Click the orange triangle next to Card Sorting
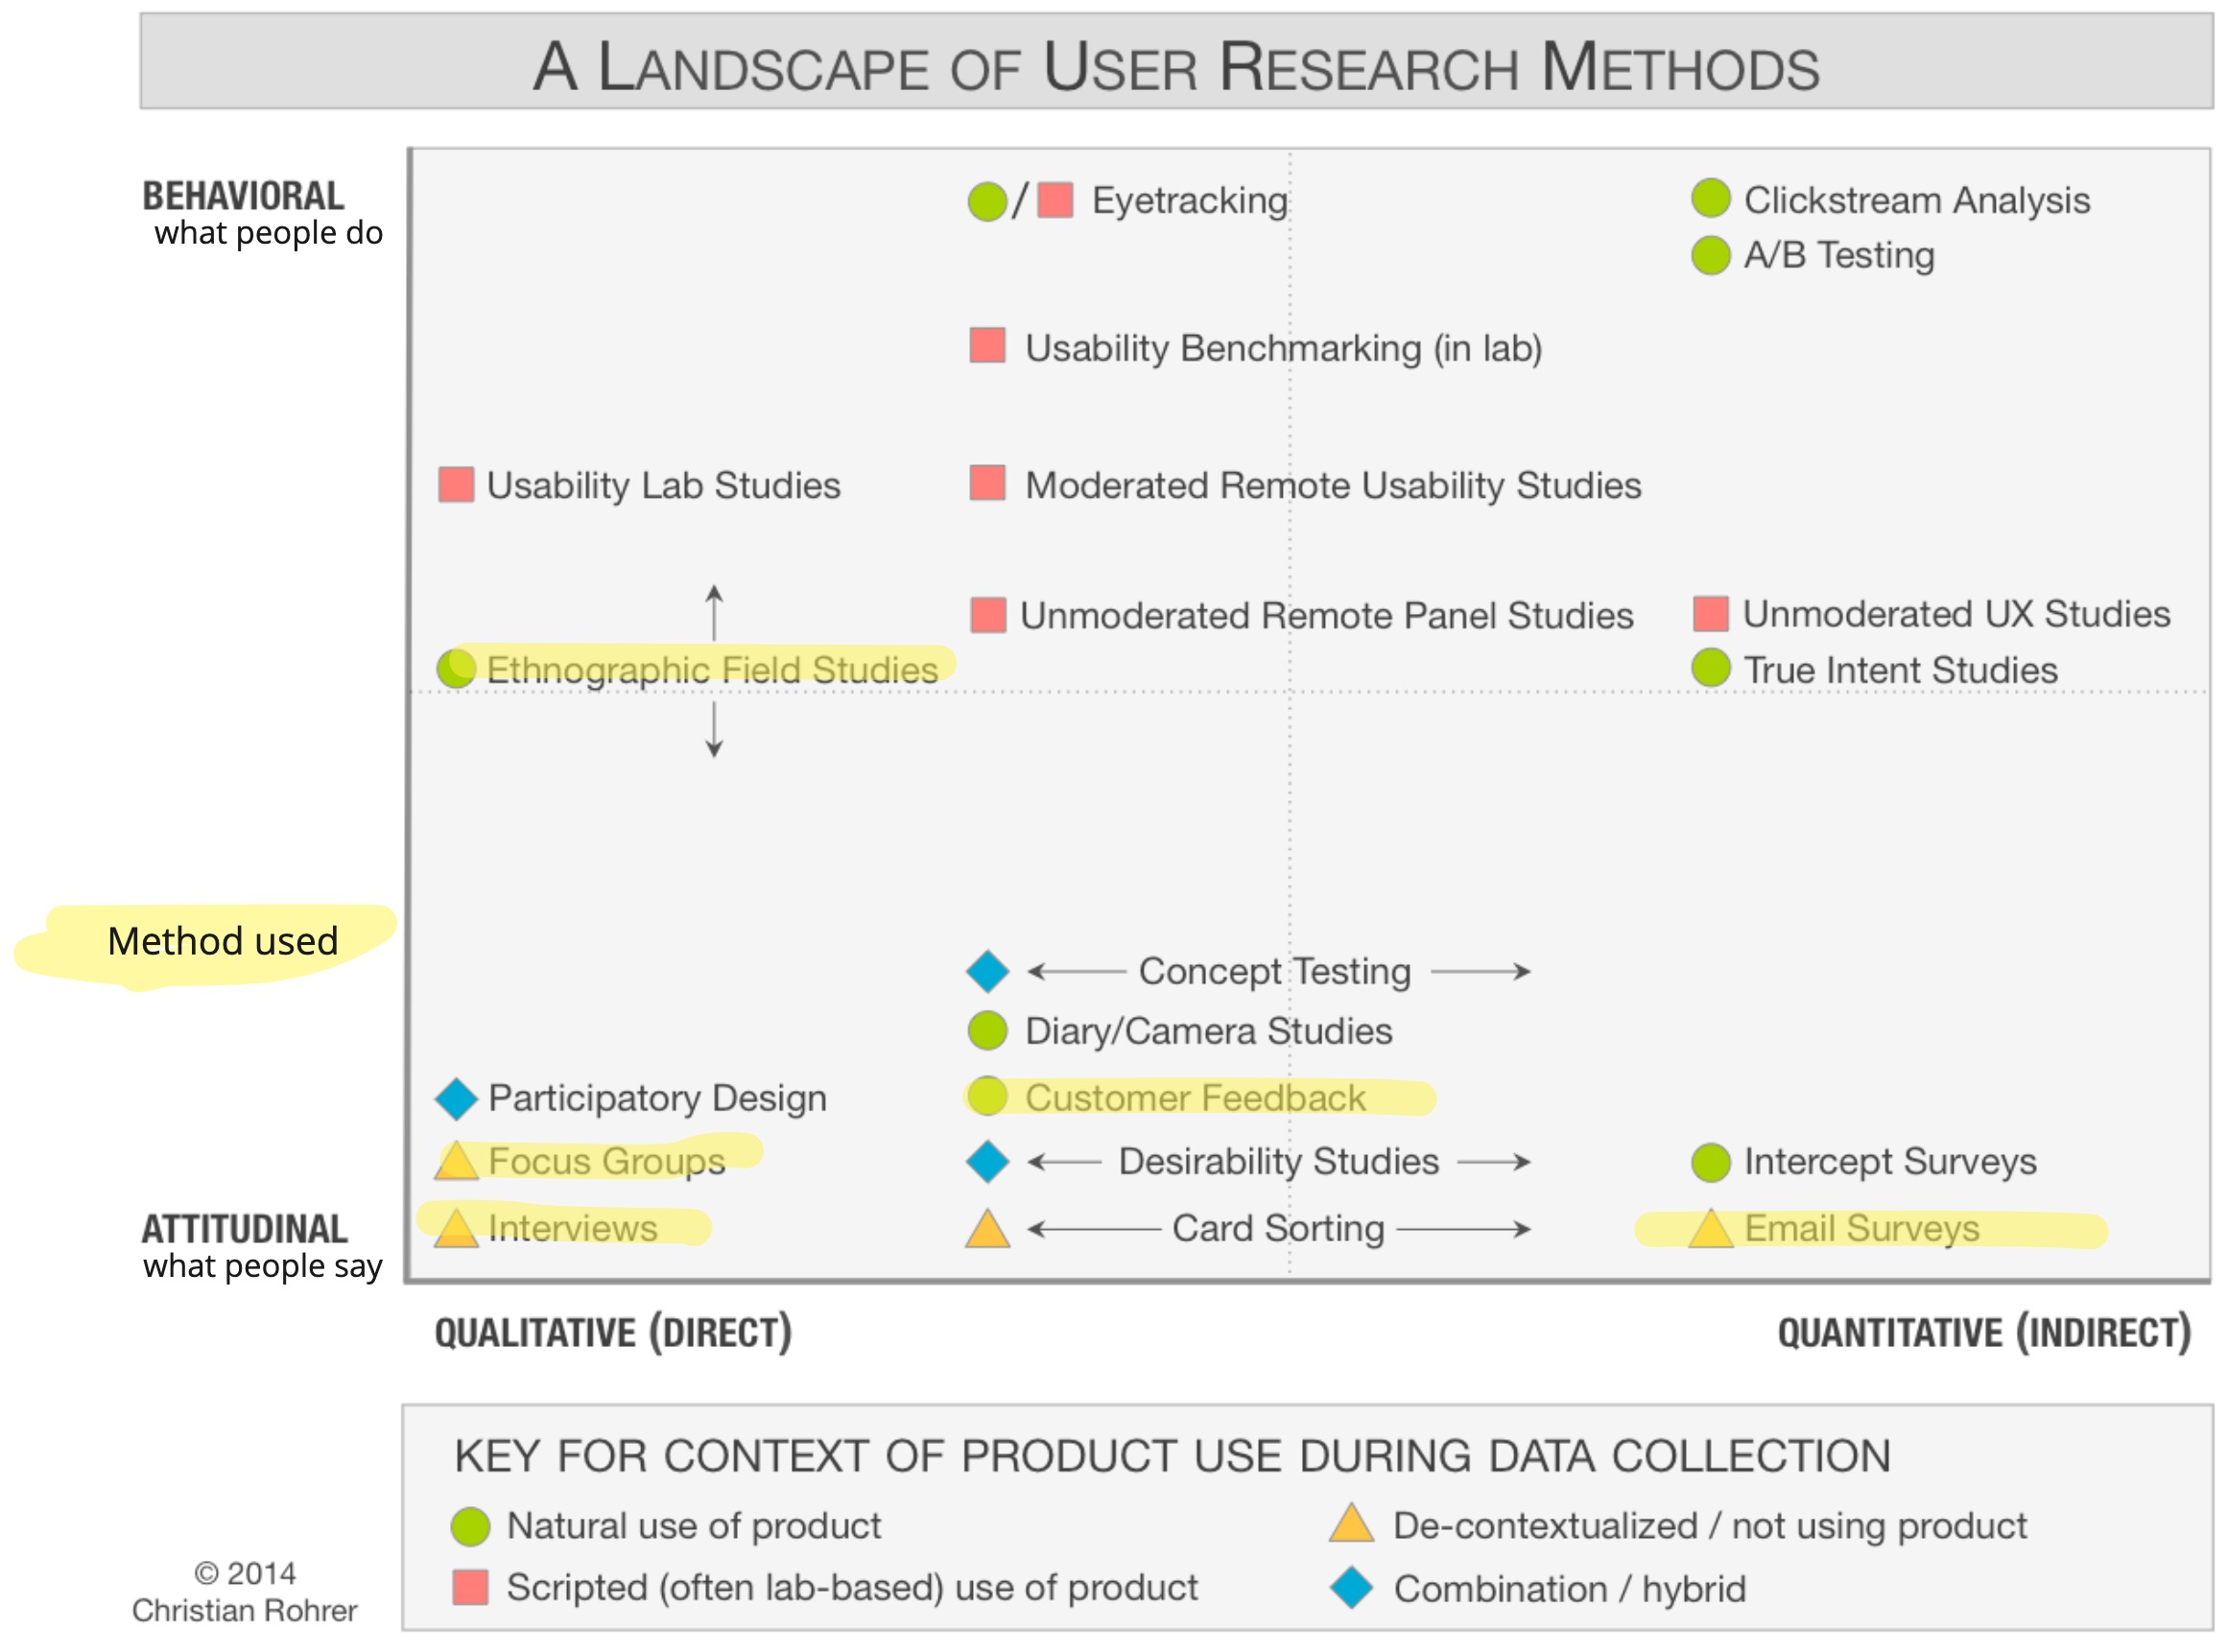The width and height of the screenshot is (2227, 1652). [987, 1230]
